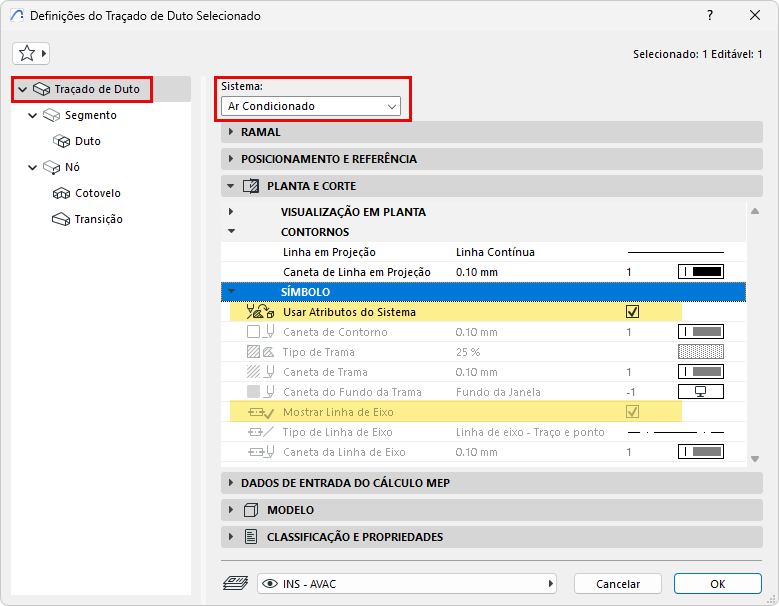Select the Nó tree item
This screenshot has height=606, width=779.
pos(72,167)
